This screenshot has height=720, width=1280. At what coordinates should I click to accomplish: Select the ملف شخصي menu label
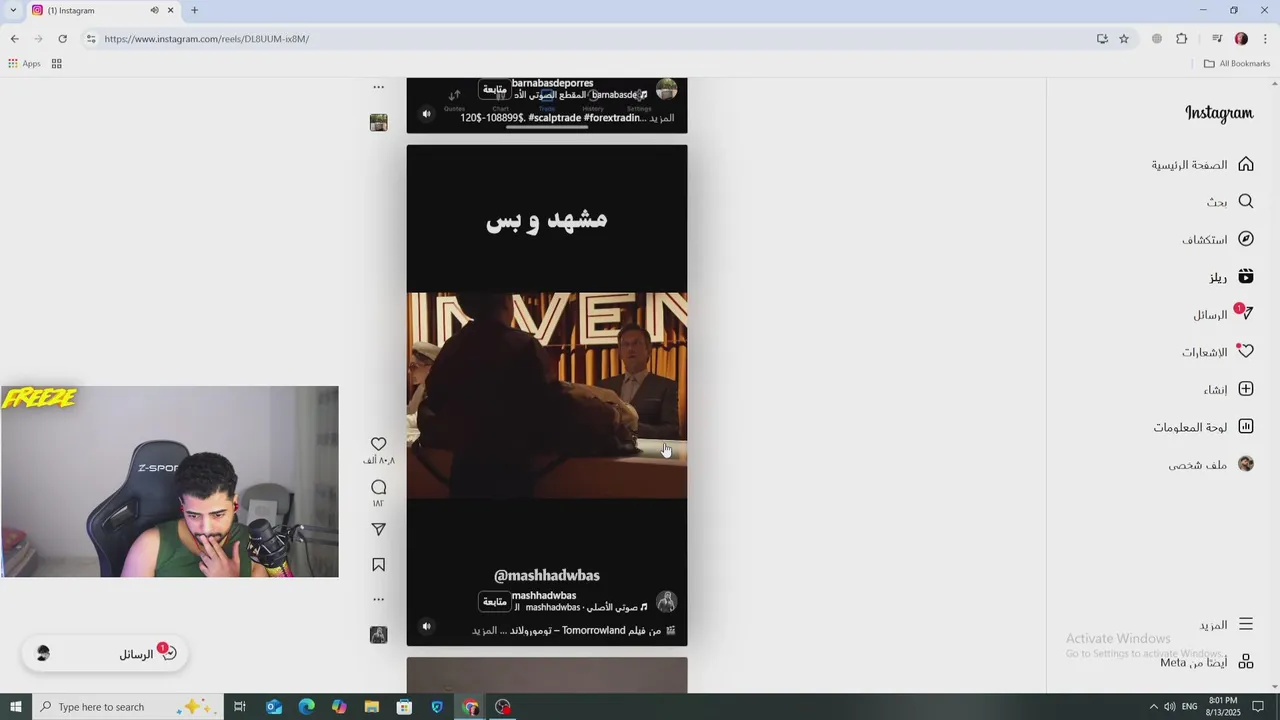pyautogui.click(x=1198, y=465)
